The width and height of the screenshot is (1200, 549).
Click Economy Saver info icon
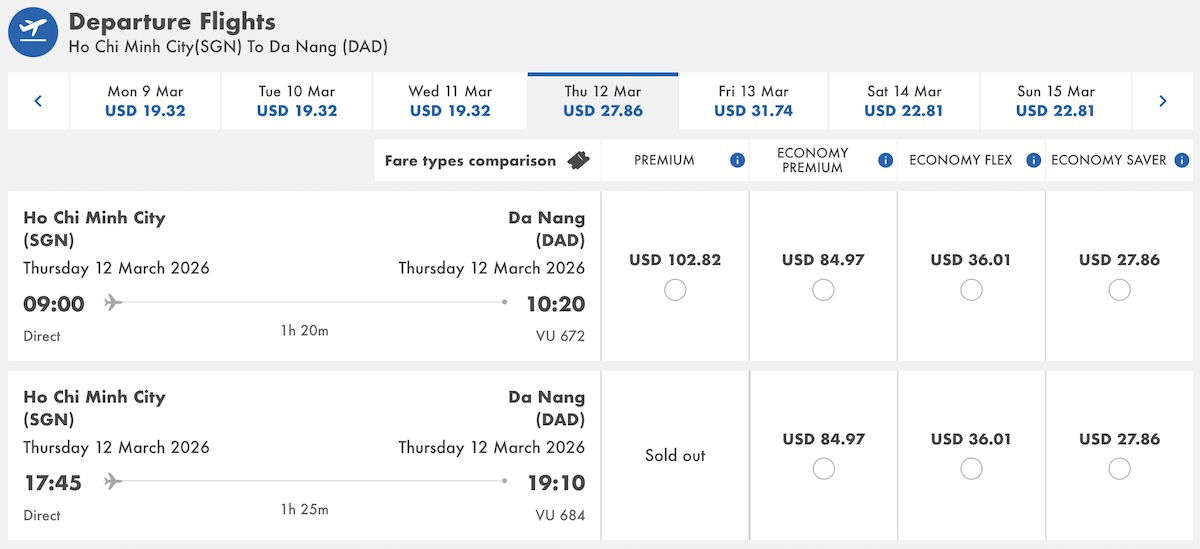point(1181,160)
